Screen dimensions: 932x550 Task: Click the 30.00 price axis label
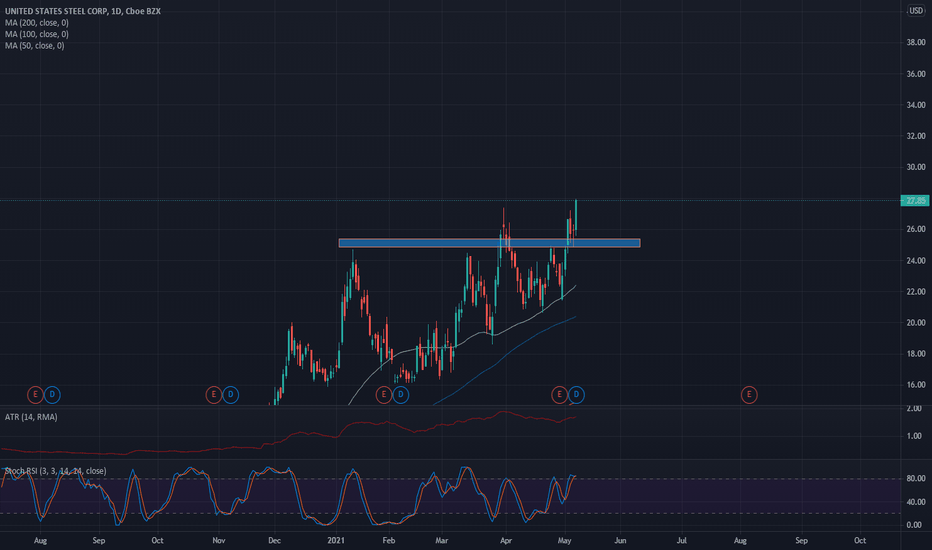pos(916,167)
